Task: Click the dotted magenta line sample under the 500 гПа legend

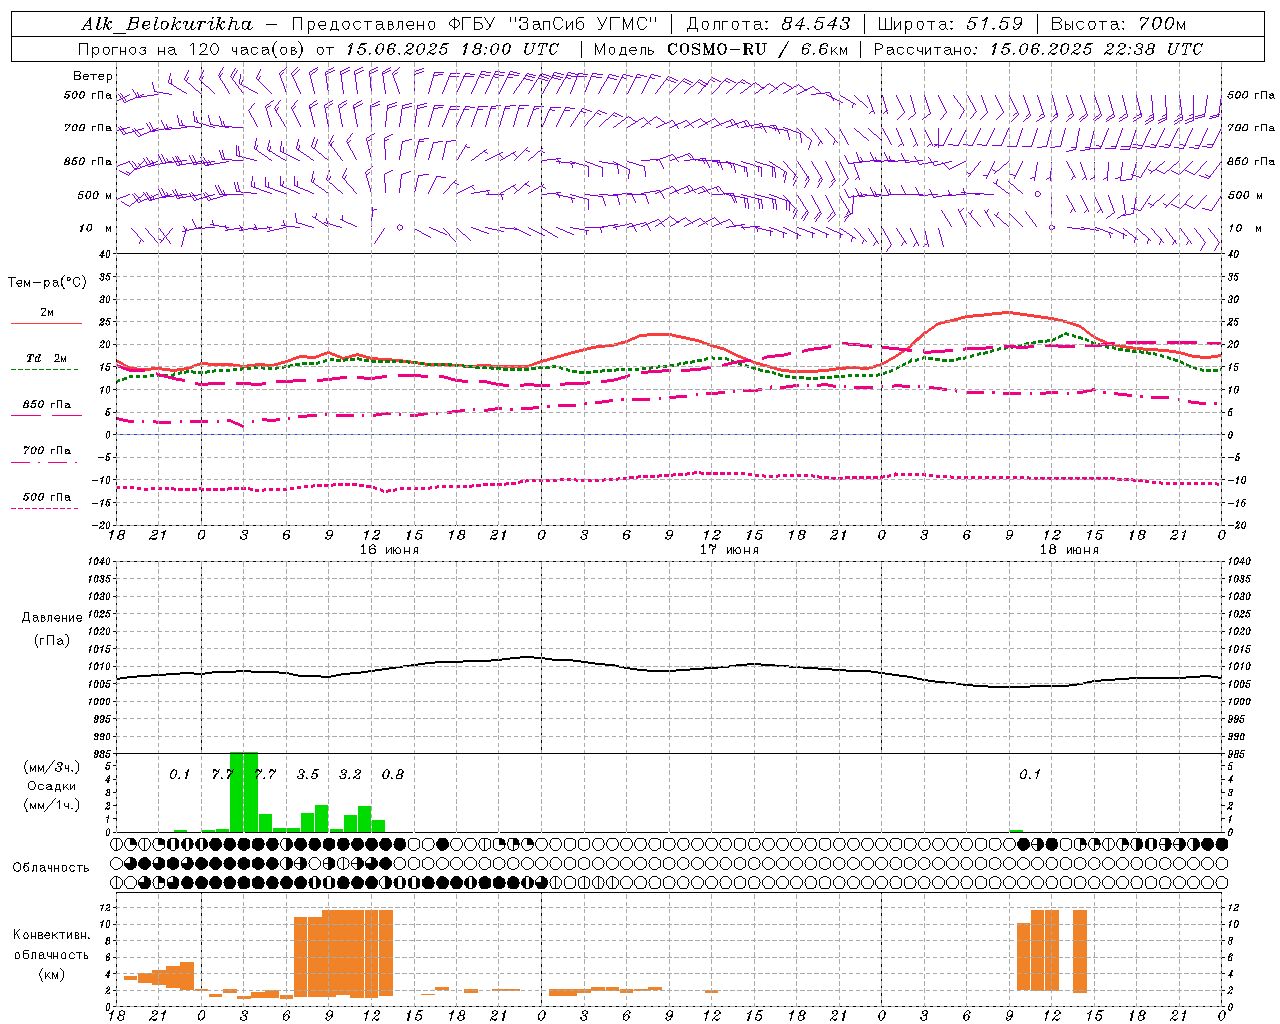Action: (44, 509)
